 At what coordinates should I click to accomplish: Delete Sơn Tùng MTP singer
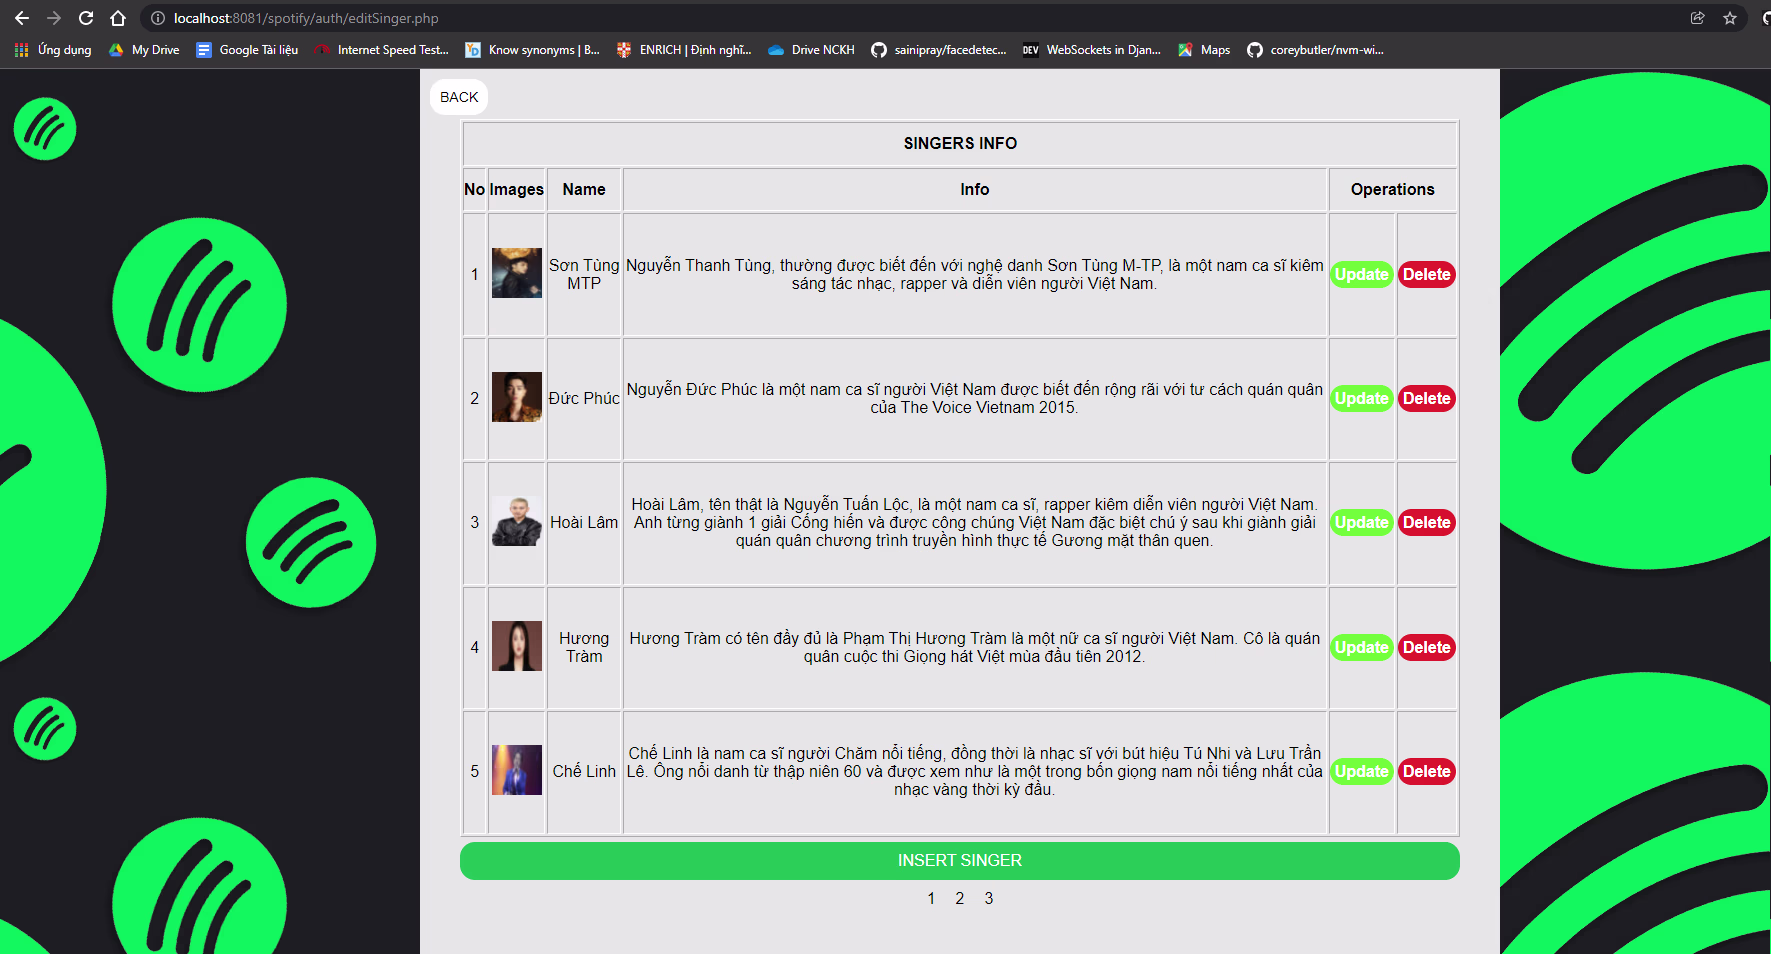1427,274
